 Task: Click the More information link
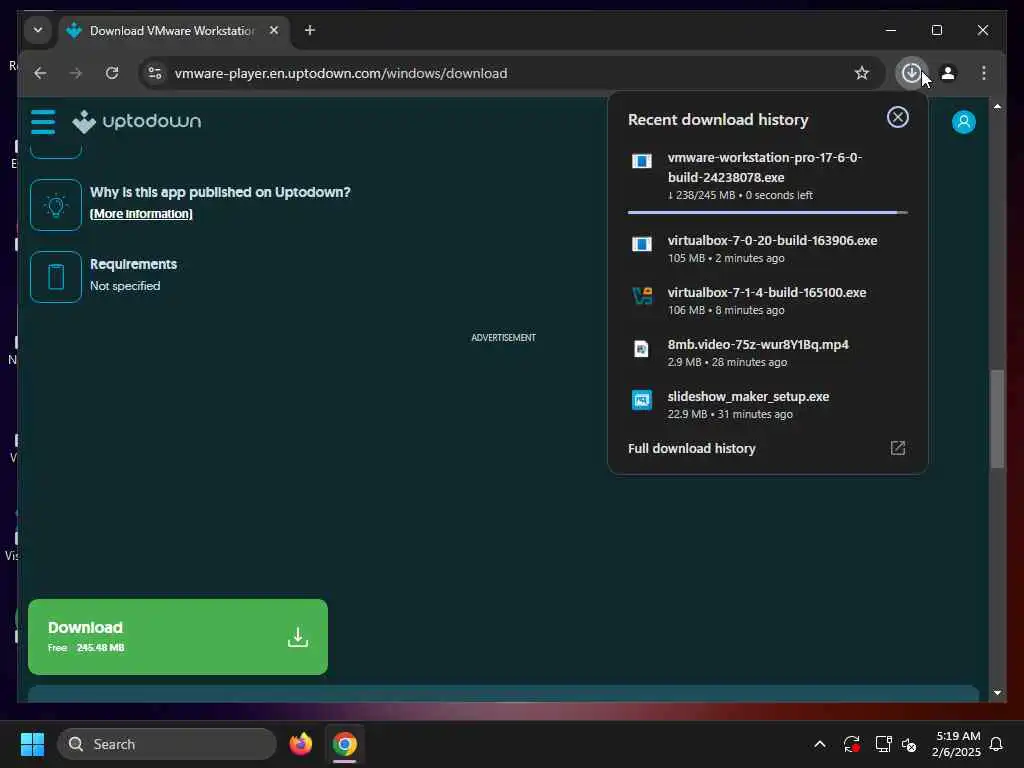click(141, 214)
